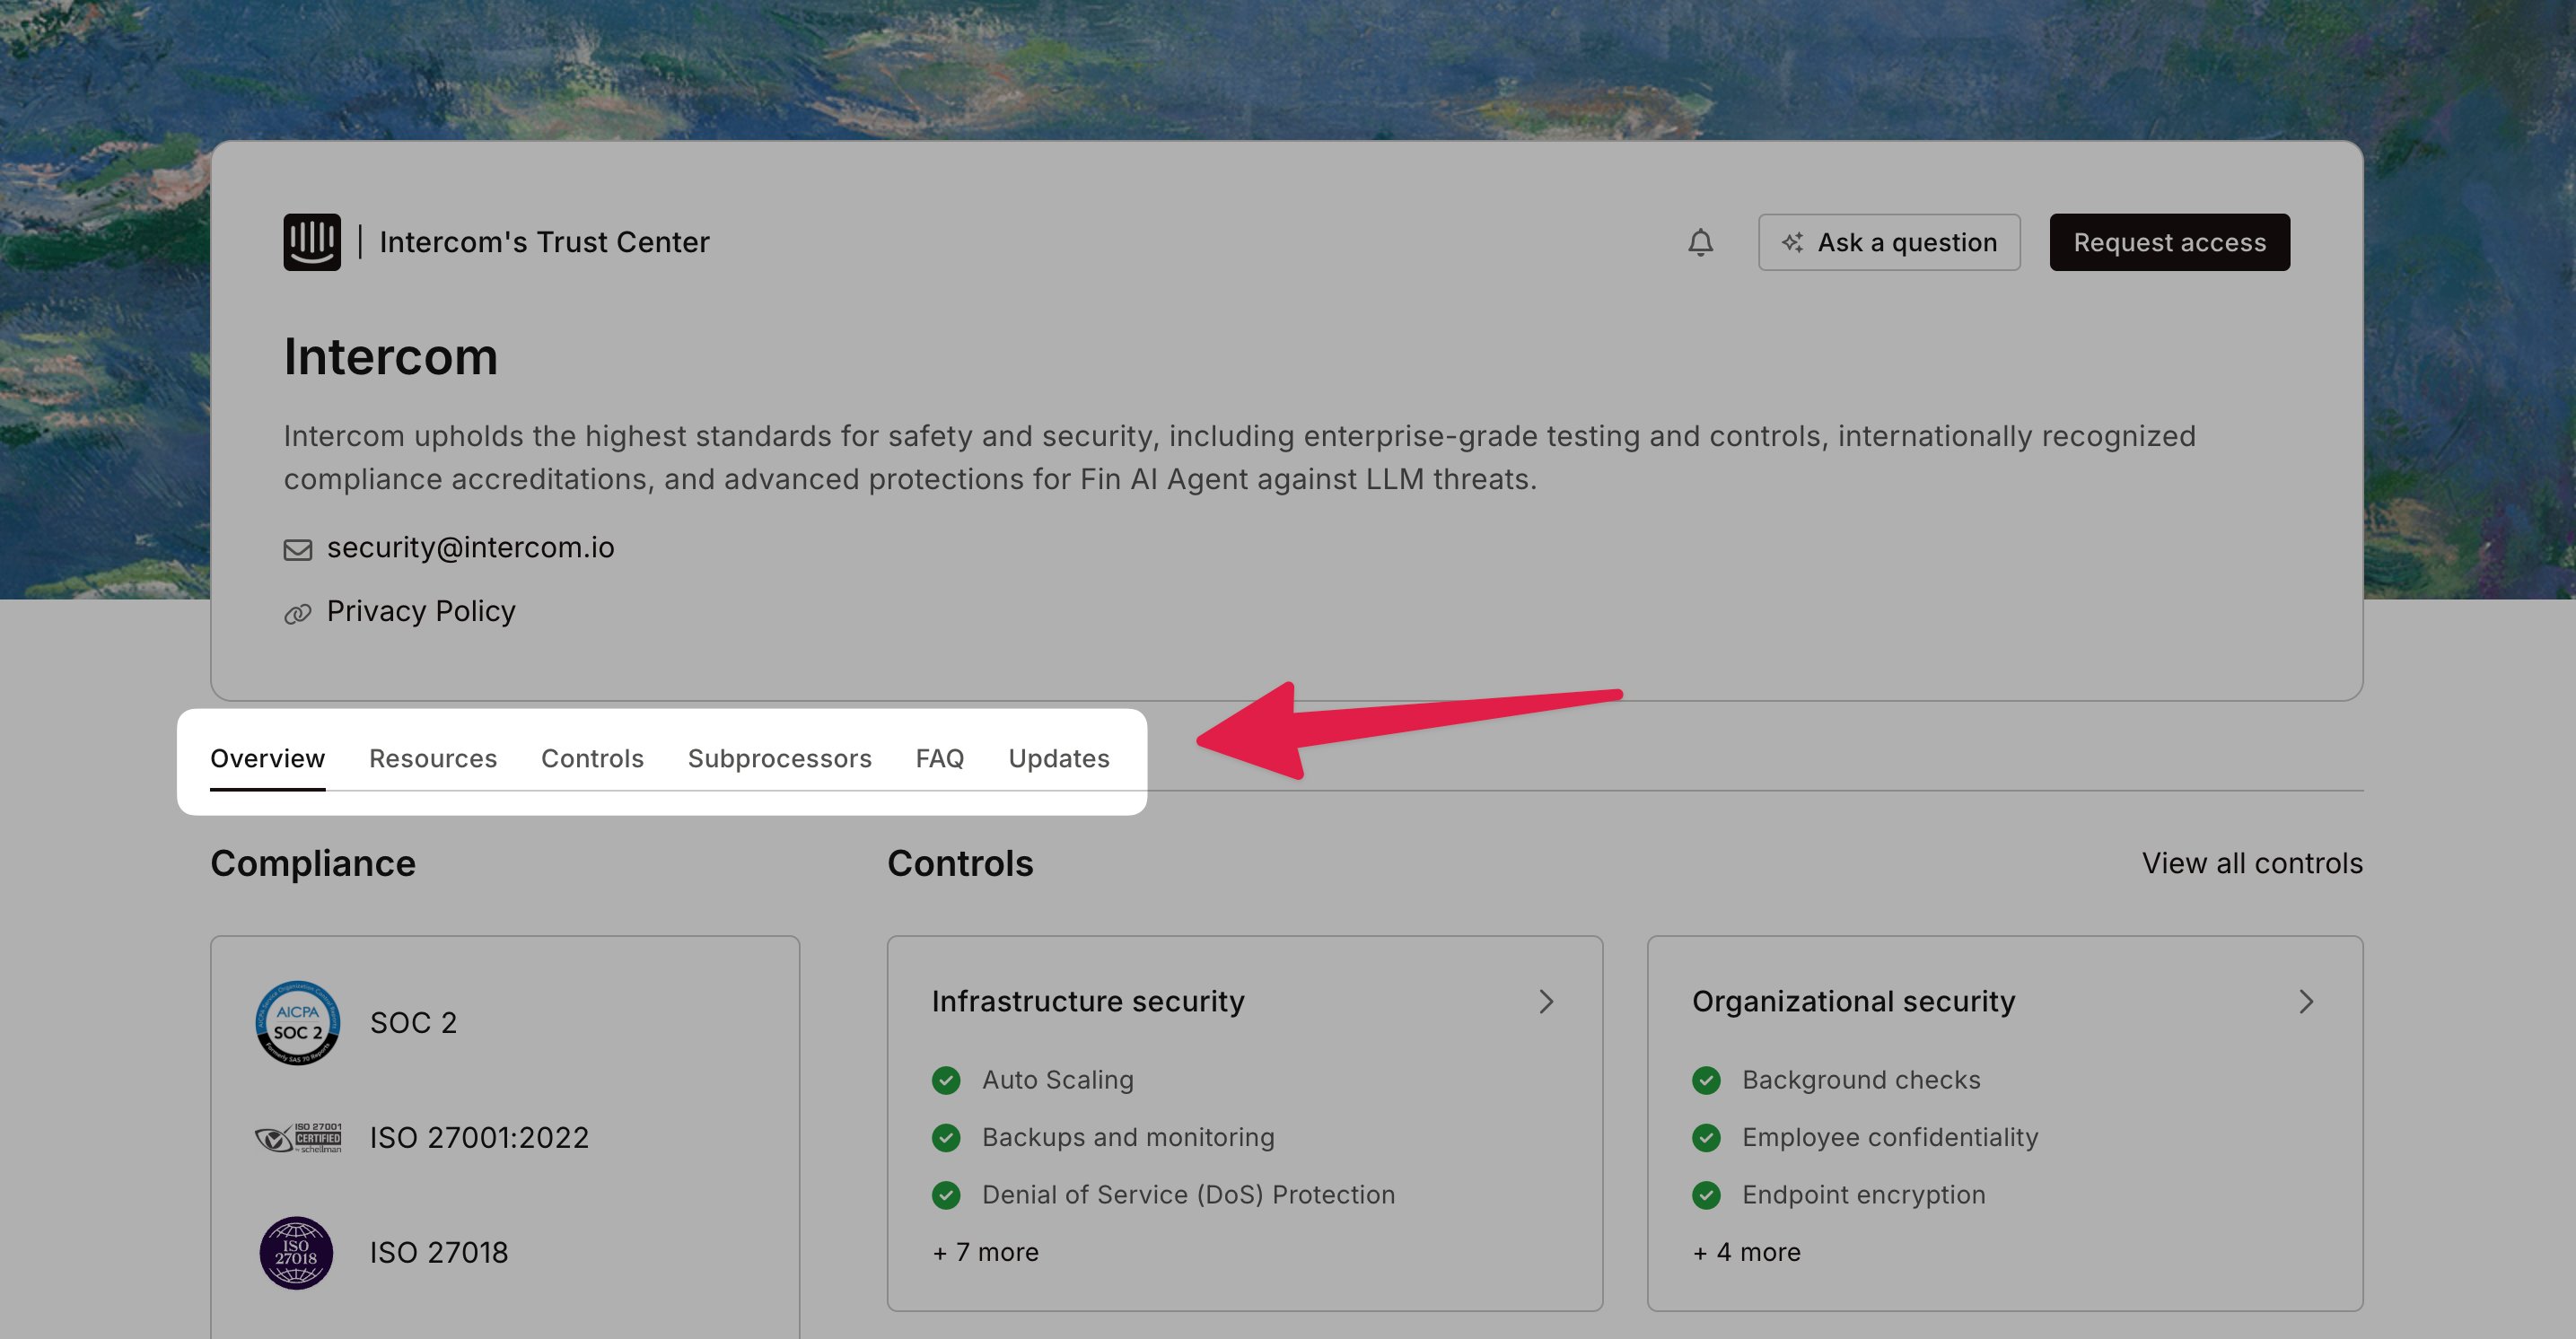This screenshot has height=1339, width=2576.
Task: Open the Controls tab
Action: pos(592,758)
